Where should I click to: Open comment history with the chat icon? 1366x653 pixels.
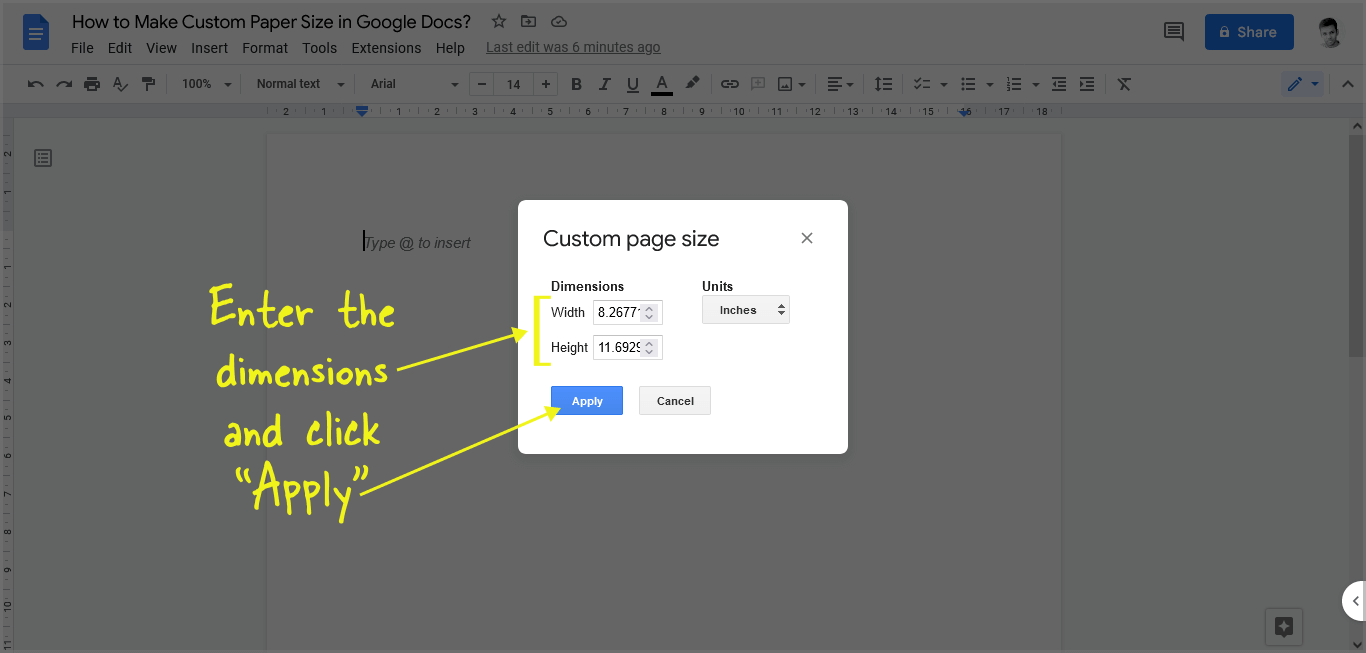click(x=1173, y=32)
